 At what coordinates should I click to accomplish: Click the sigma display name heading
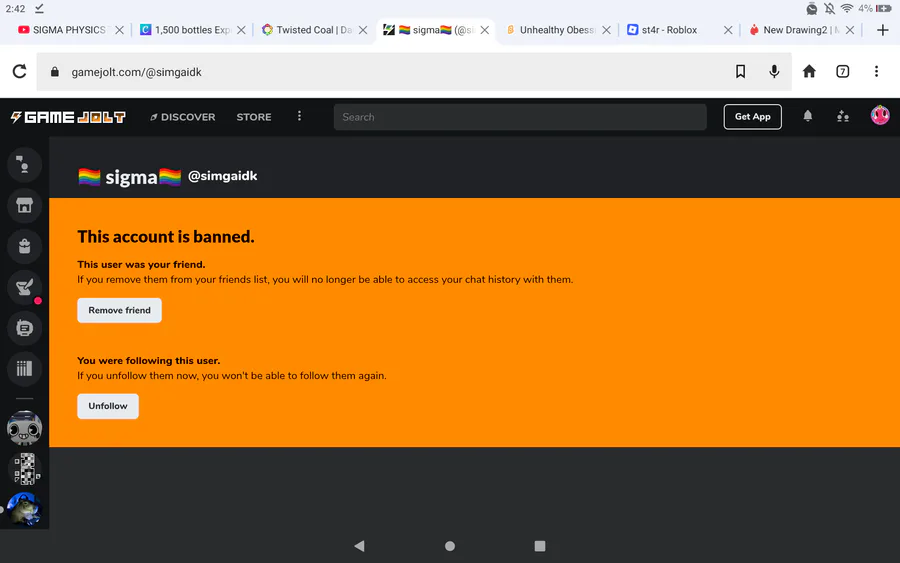130,177
